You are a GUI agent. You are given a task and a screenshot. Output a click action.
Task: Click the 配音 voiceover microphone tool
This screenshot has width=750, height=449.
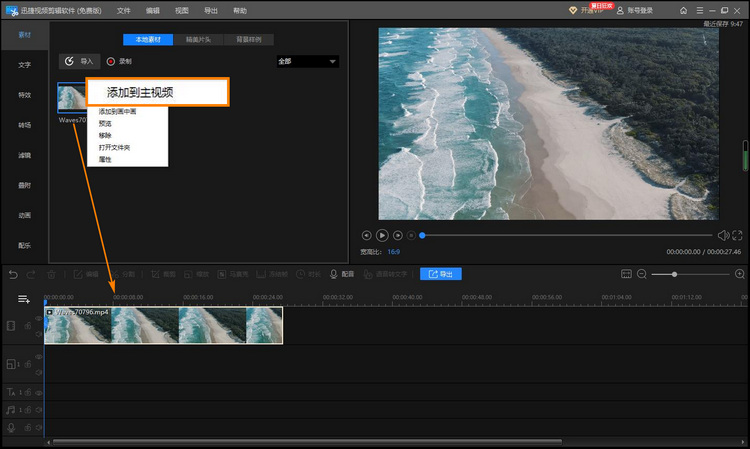click(342, 274)
